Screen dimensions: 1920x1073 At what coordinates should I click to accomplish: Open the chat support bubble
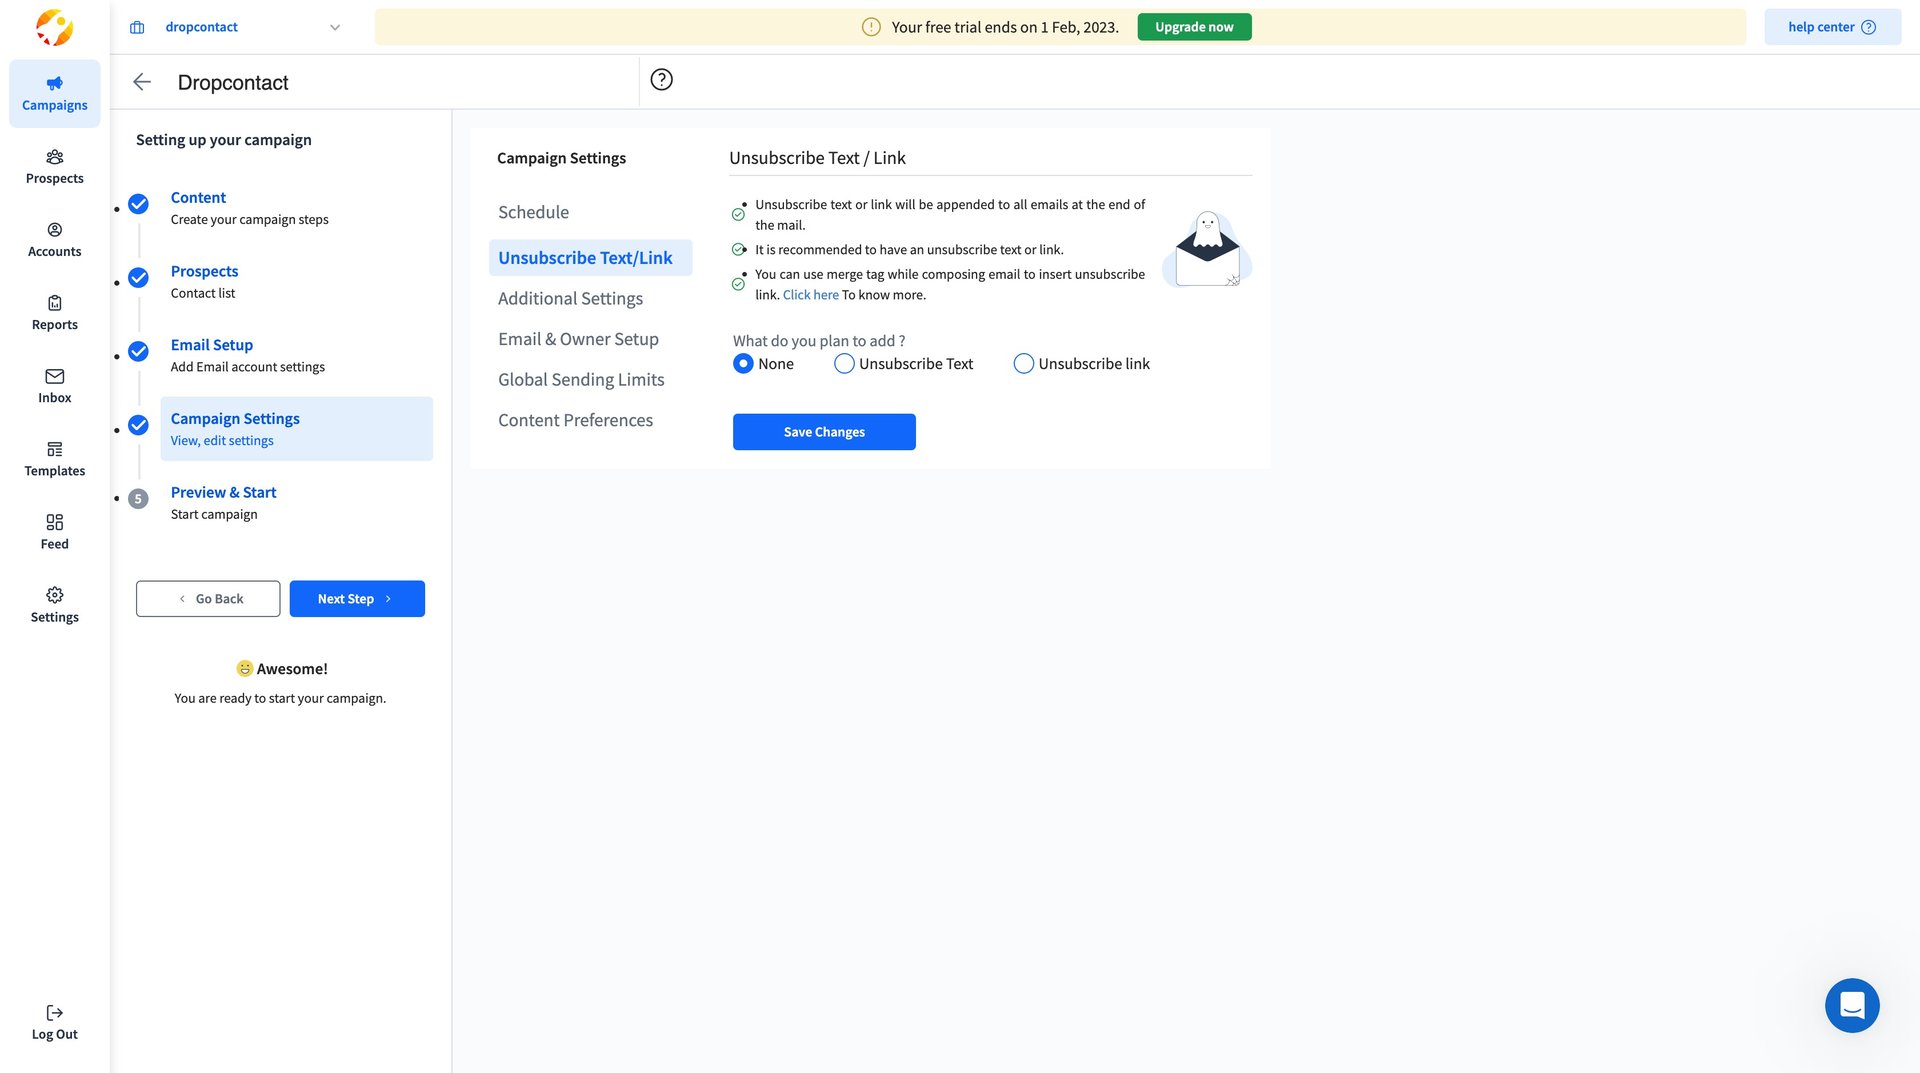(1851, 1005)
